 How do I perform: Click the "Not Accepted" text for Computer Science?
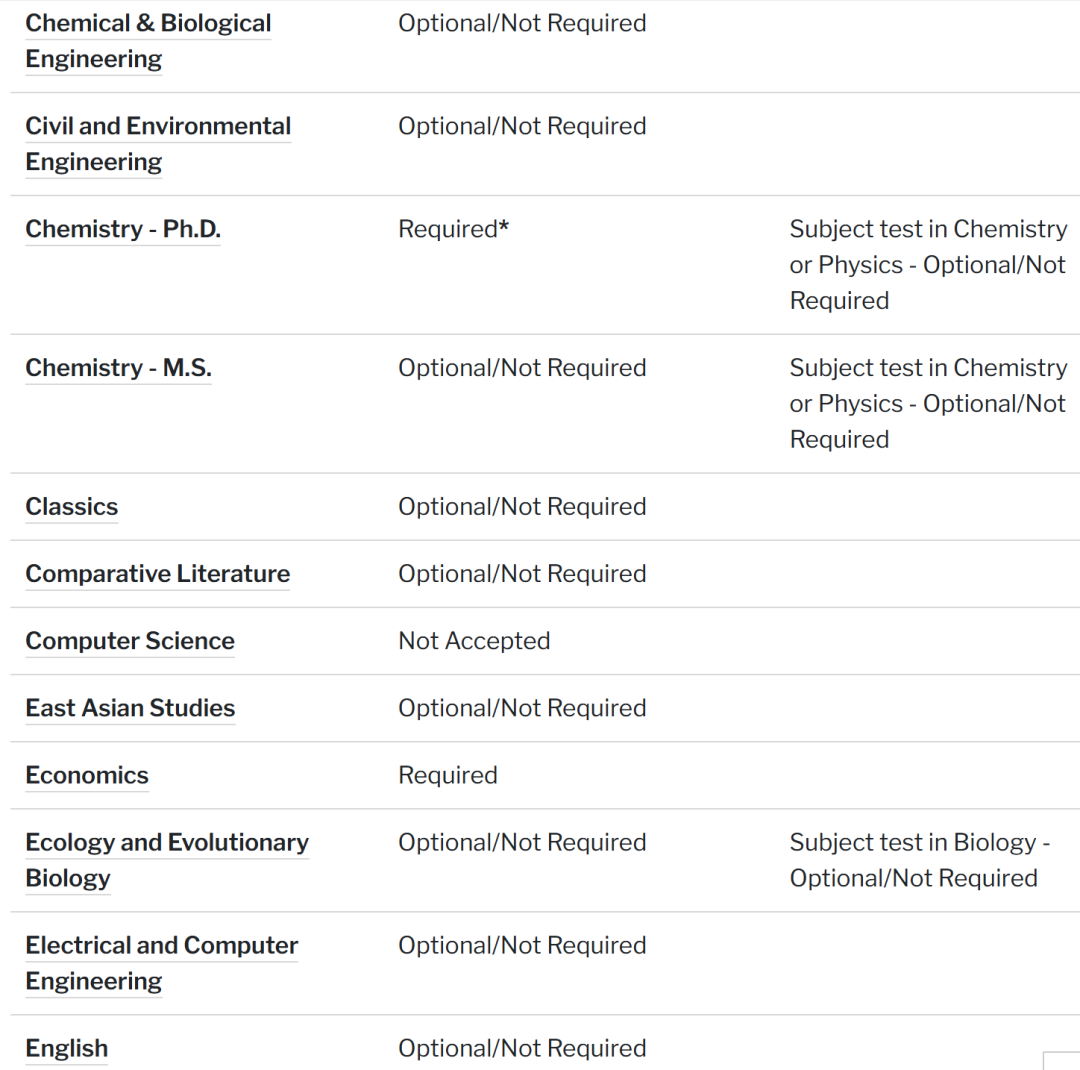click(x=474, y=642)
